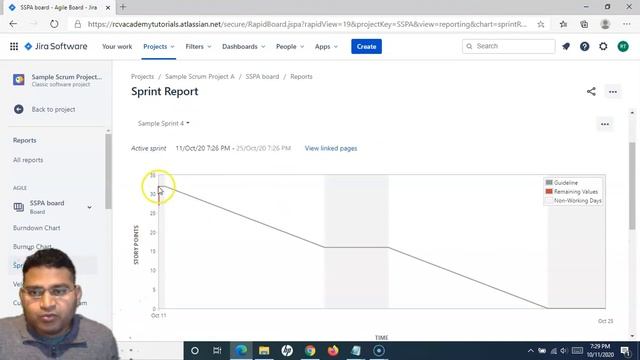This screenshot has height=360, width=640.
Task: Bookmark page with the star icon
Action: (540, 24)
